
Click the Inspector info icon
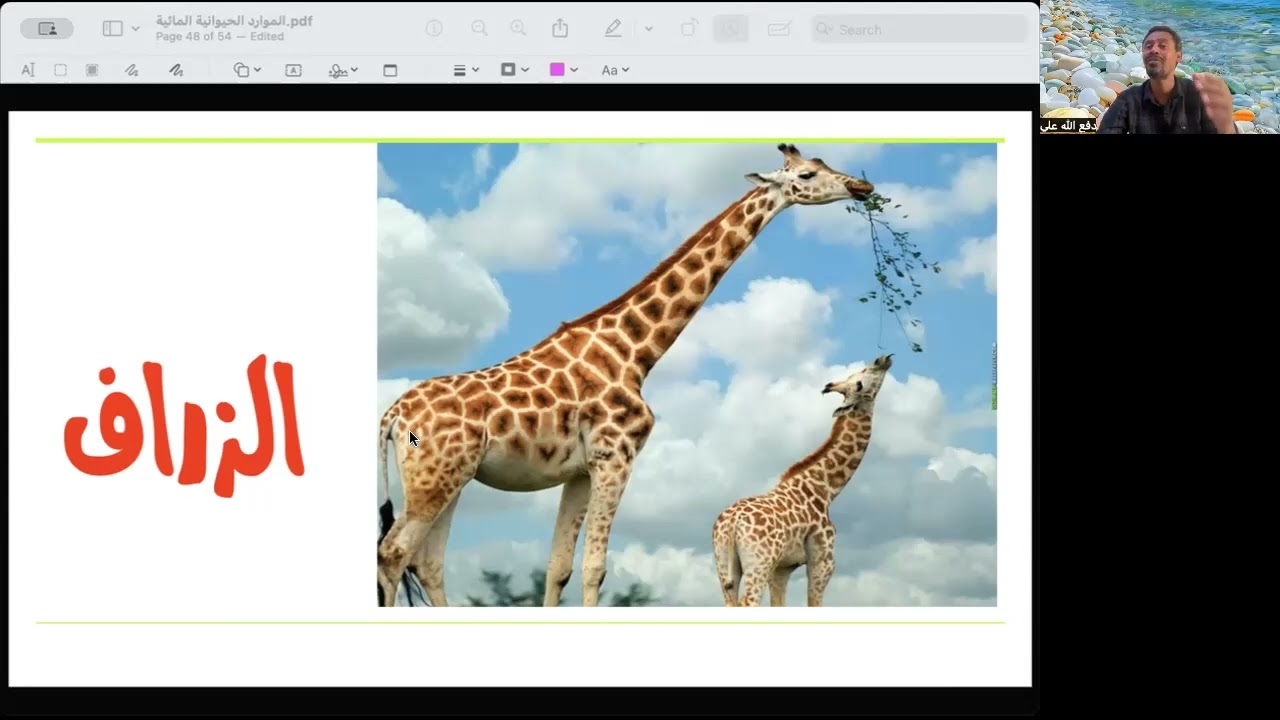click(x=434, y=29)
